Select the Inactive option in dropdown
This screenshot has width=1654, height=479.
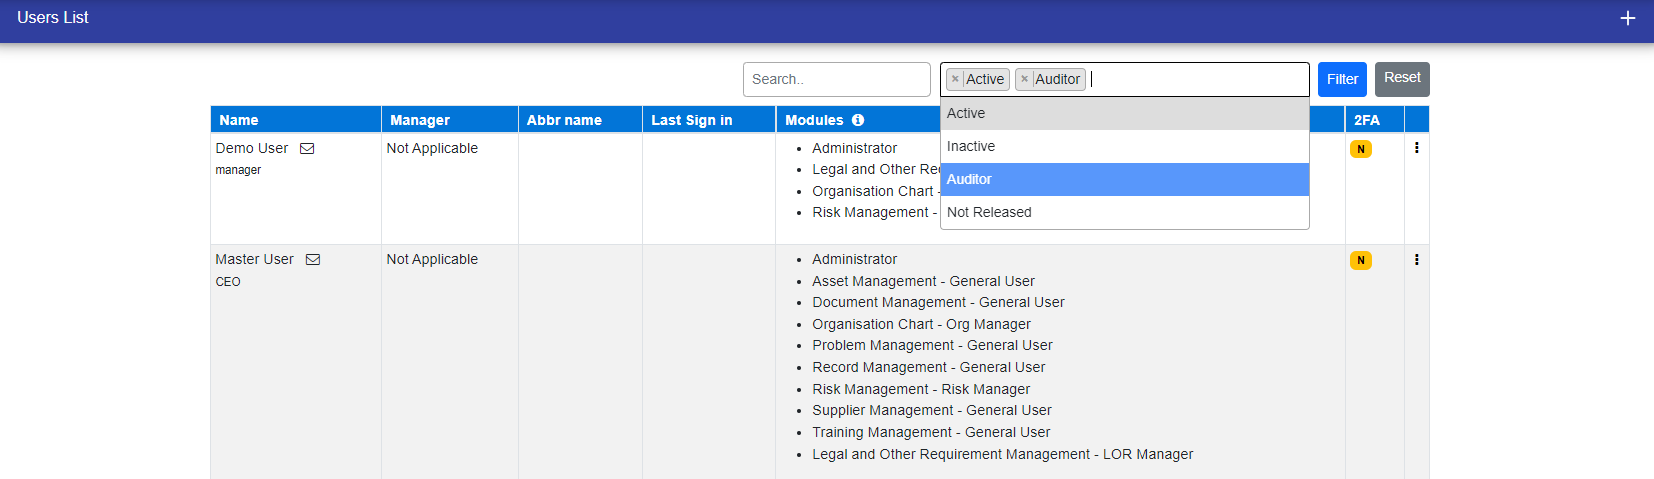pyautogui.click(x=1124, y=146)
